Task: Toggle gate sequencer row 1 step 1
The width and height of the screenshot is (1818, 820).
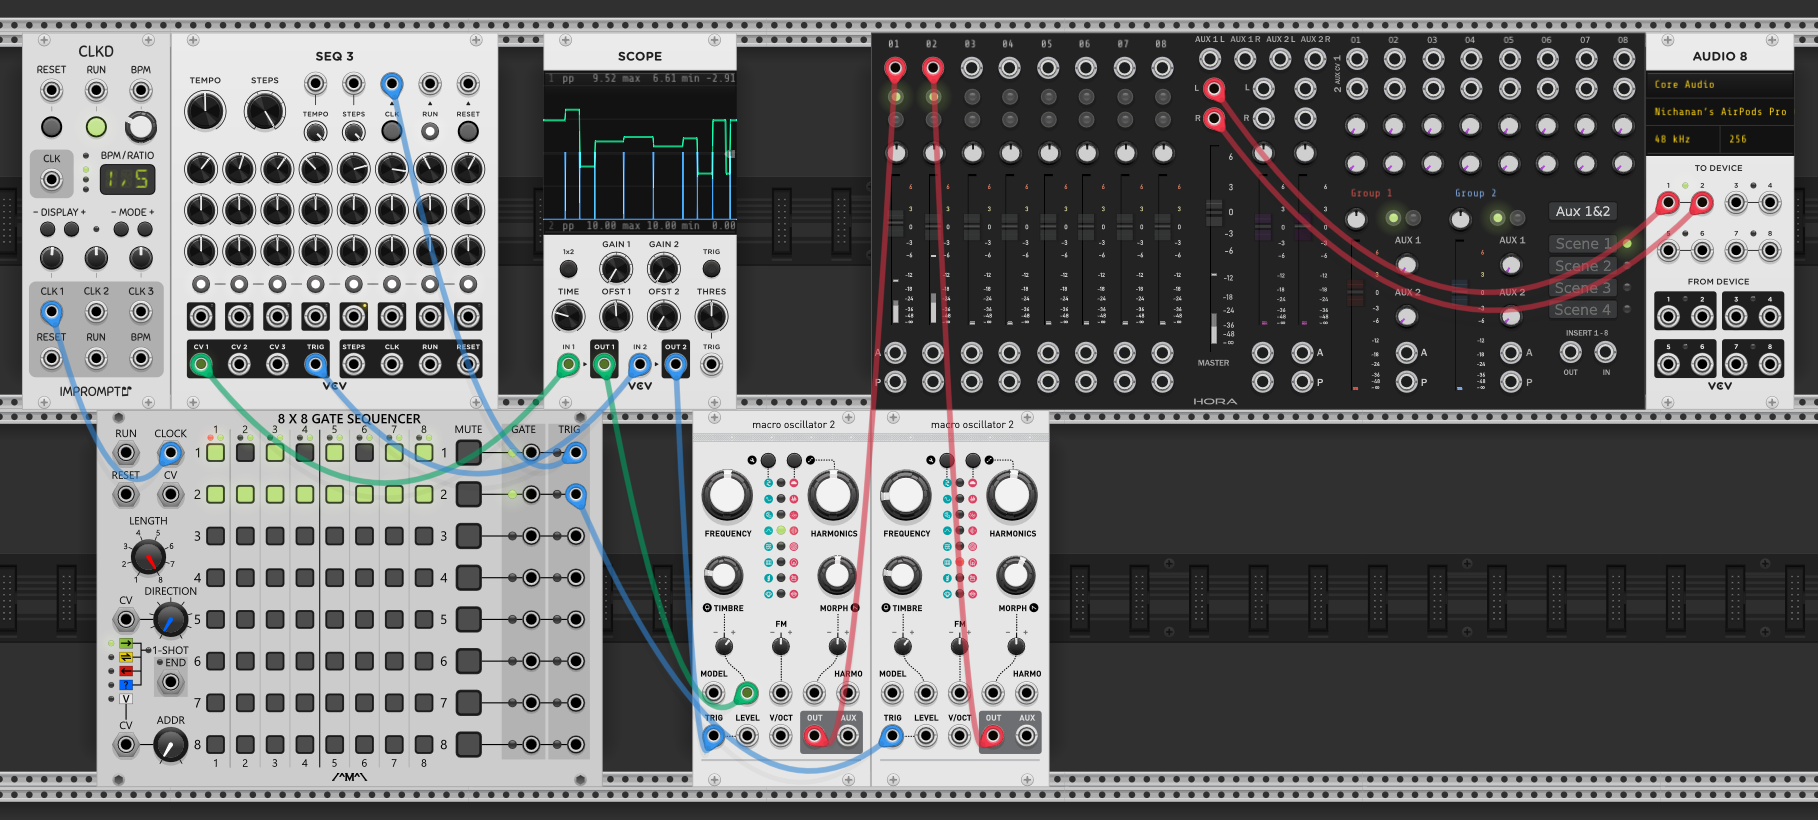Action: click(x=215, y=453)
